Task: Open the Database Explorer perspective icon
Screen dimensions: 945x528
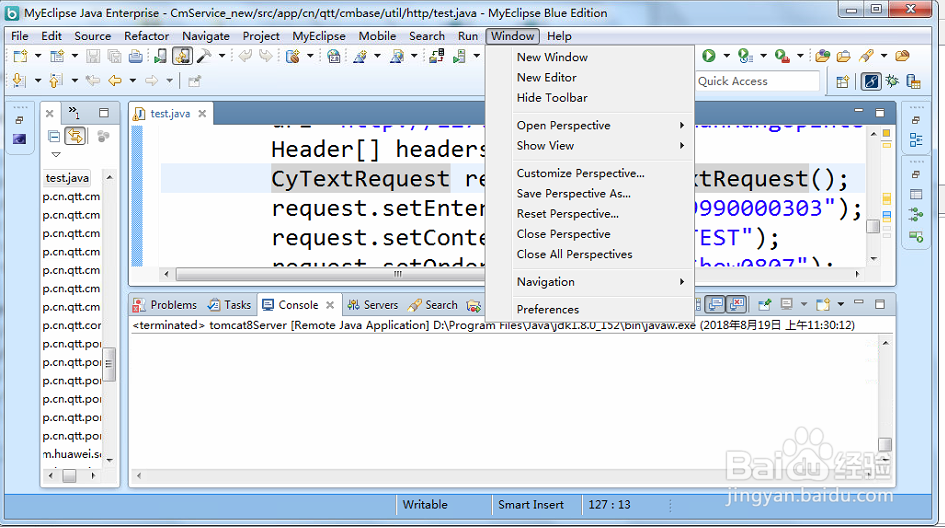Action: click(x=914, y=81)
